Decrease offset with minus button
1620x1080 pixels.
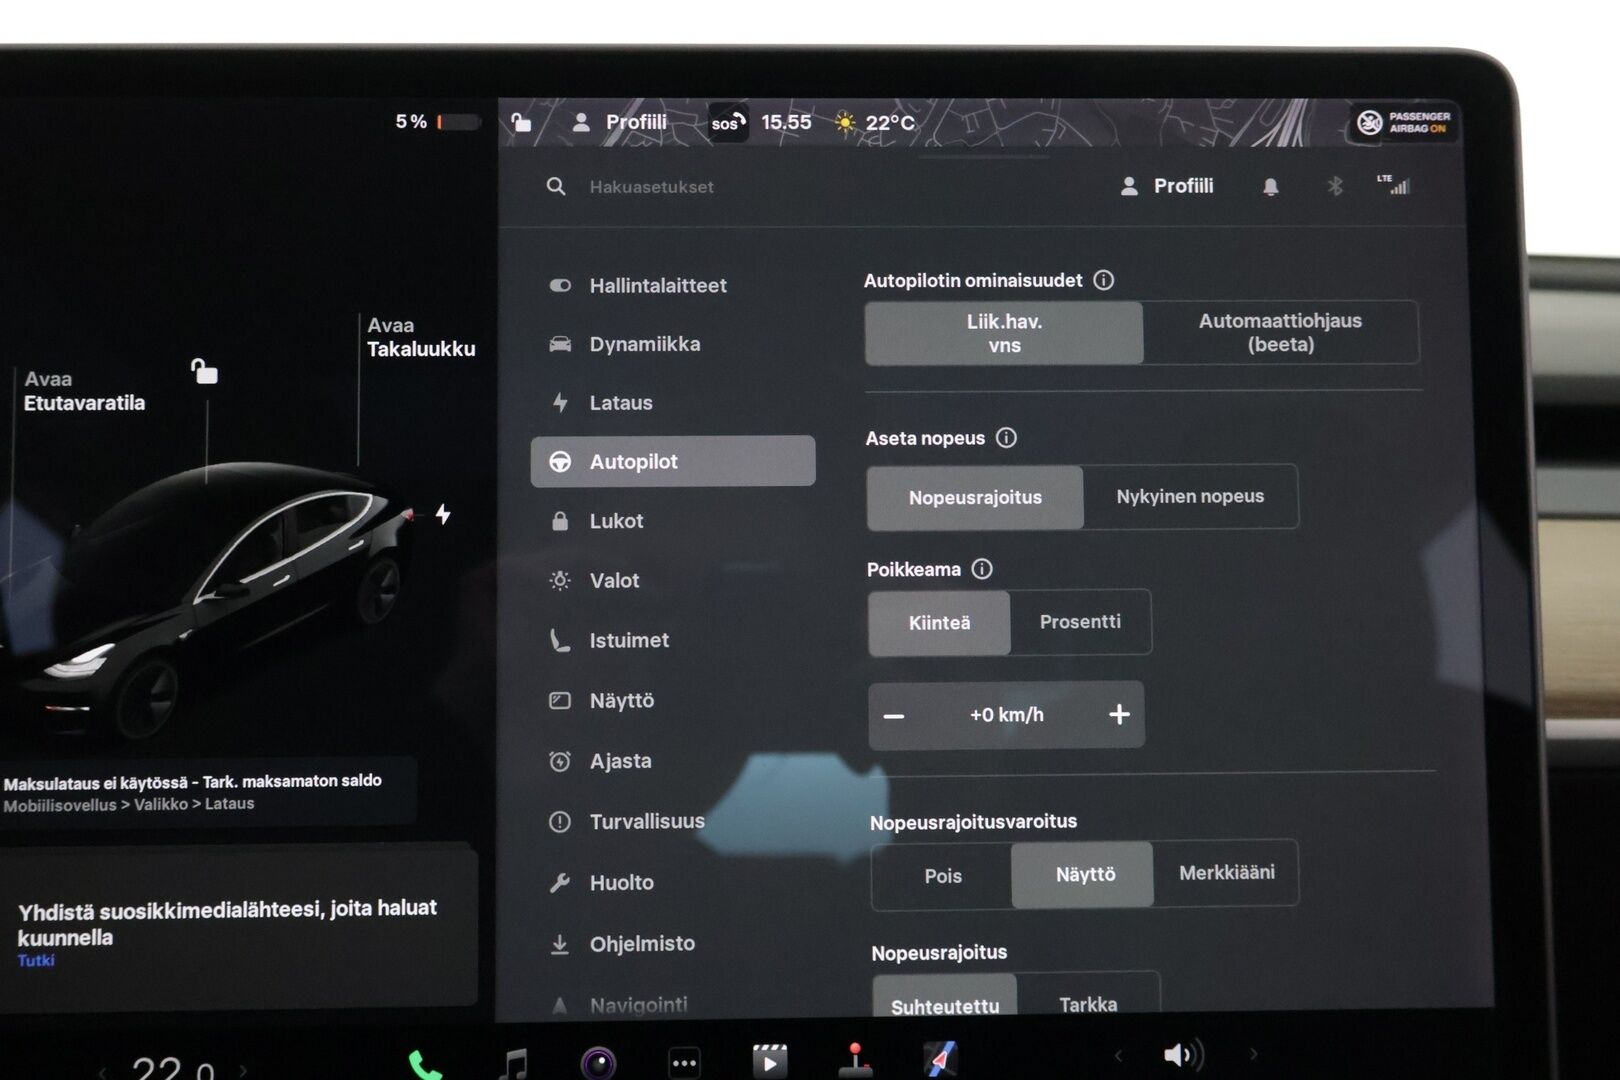(894, 716)
